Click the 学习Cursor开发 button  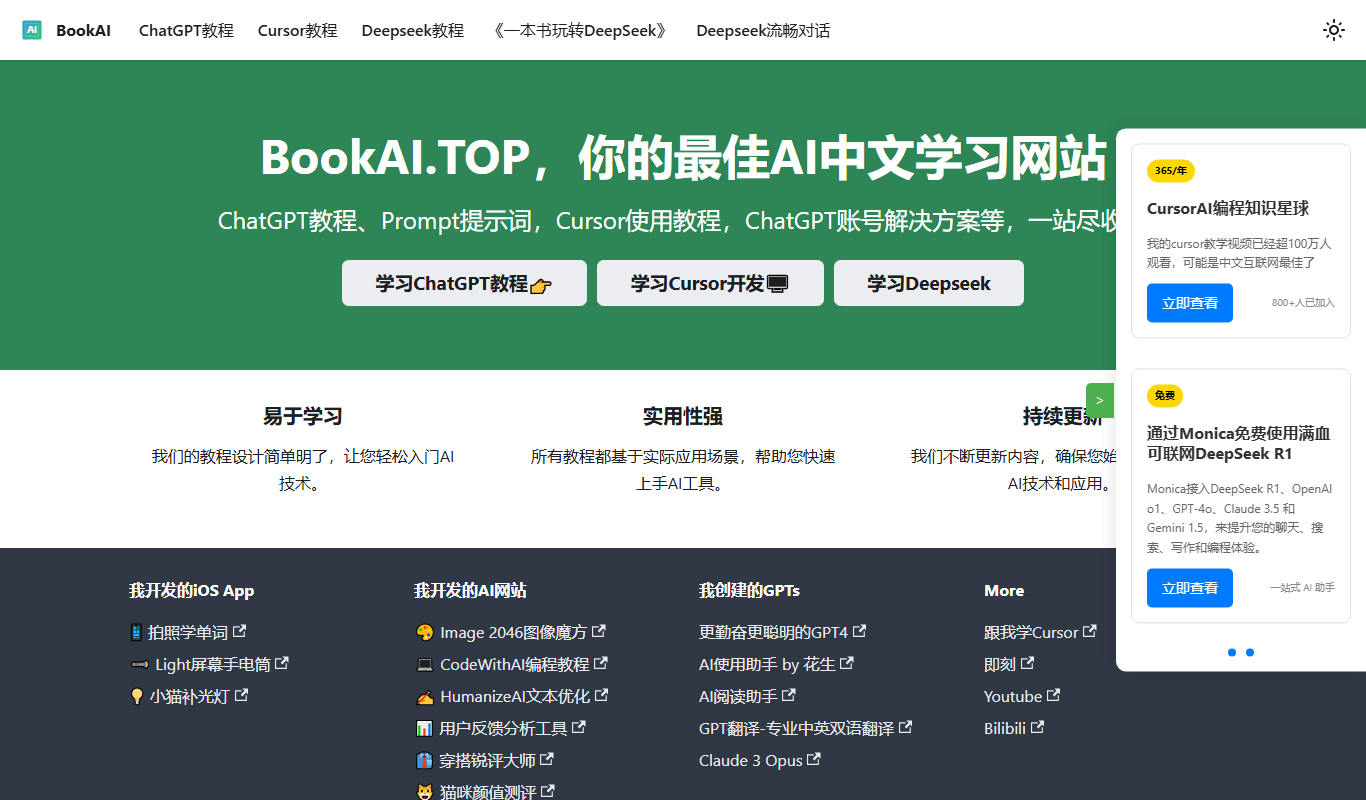point(710,283)
